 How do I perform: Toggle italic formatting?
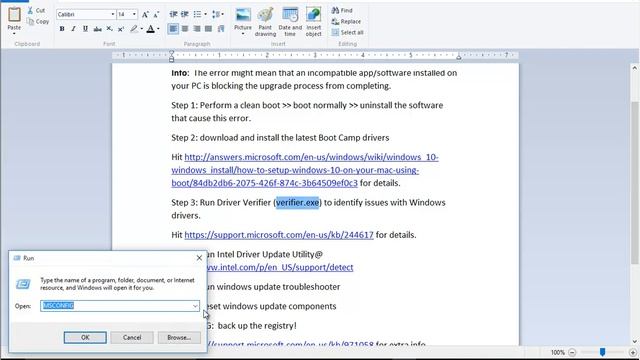(x=73, y=29)
